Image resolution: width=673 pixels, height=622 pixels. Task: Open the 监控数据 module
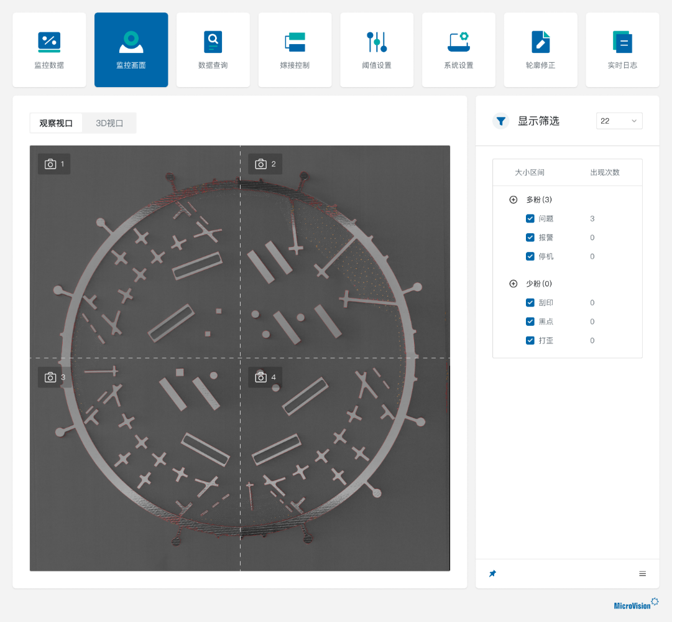[49, 50]
